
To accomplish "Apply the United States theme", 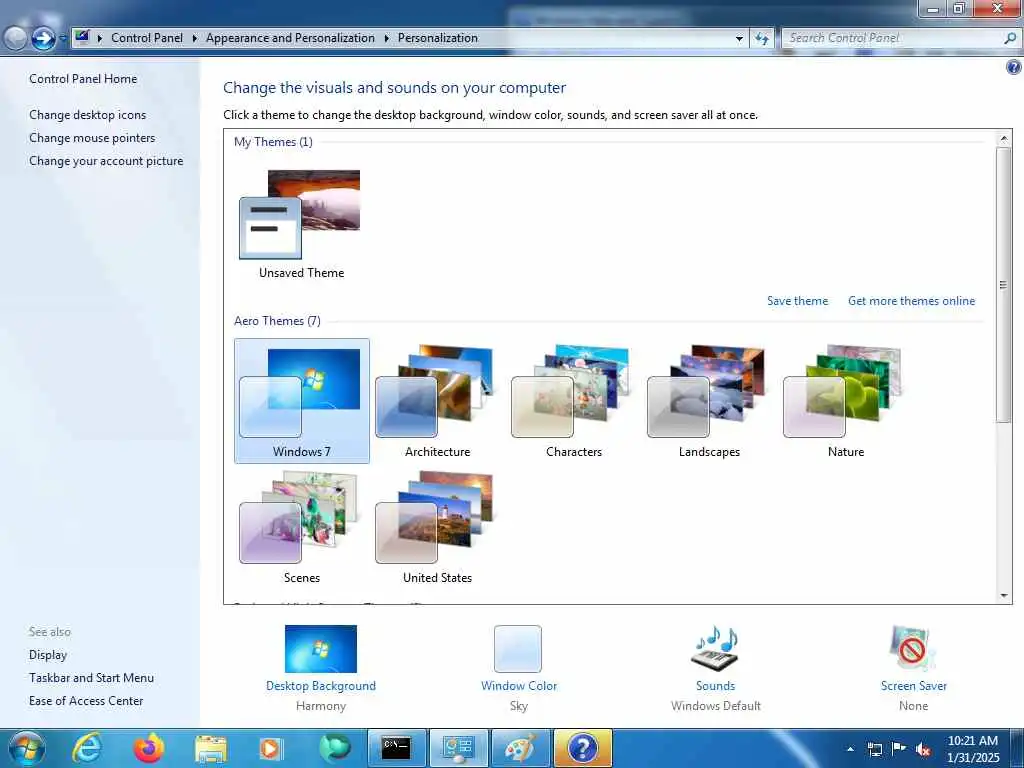I will pyautogui.click(x=437, y=527).
